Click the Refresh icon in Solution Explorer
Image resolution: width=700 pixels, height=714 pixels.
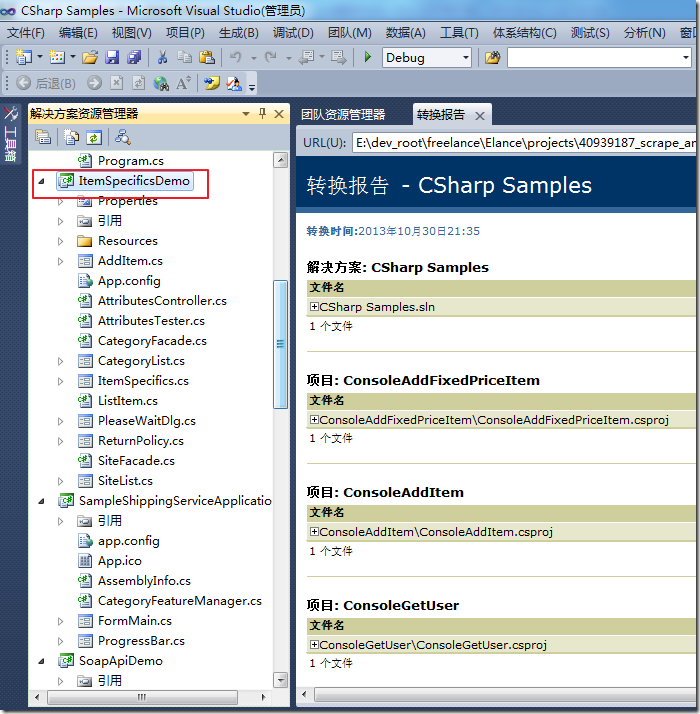click(93, 137)
